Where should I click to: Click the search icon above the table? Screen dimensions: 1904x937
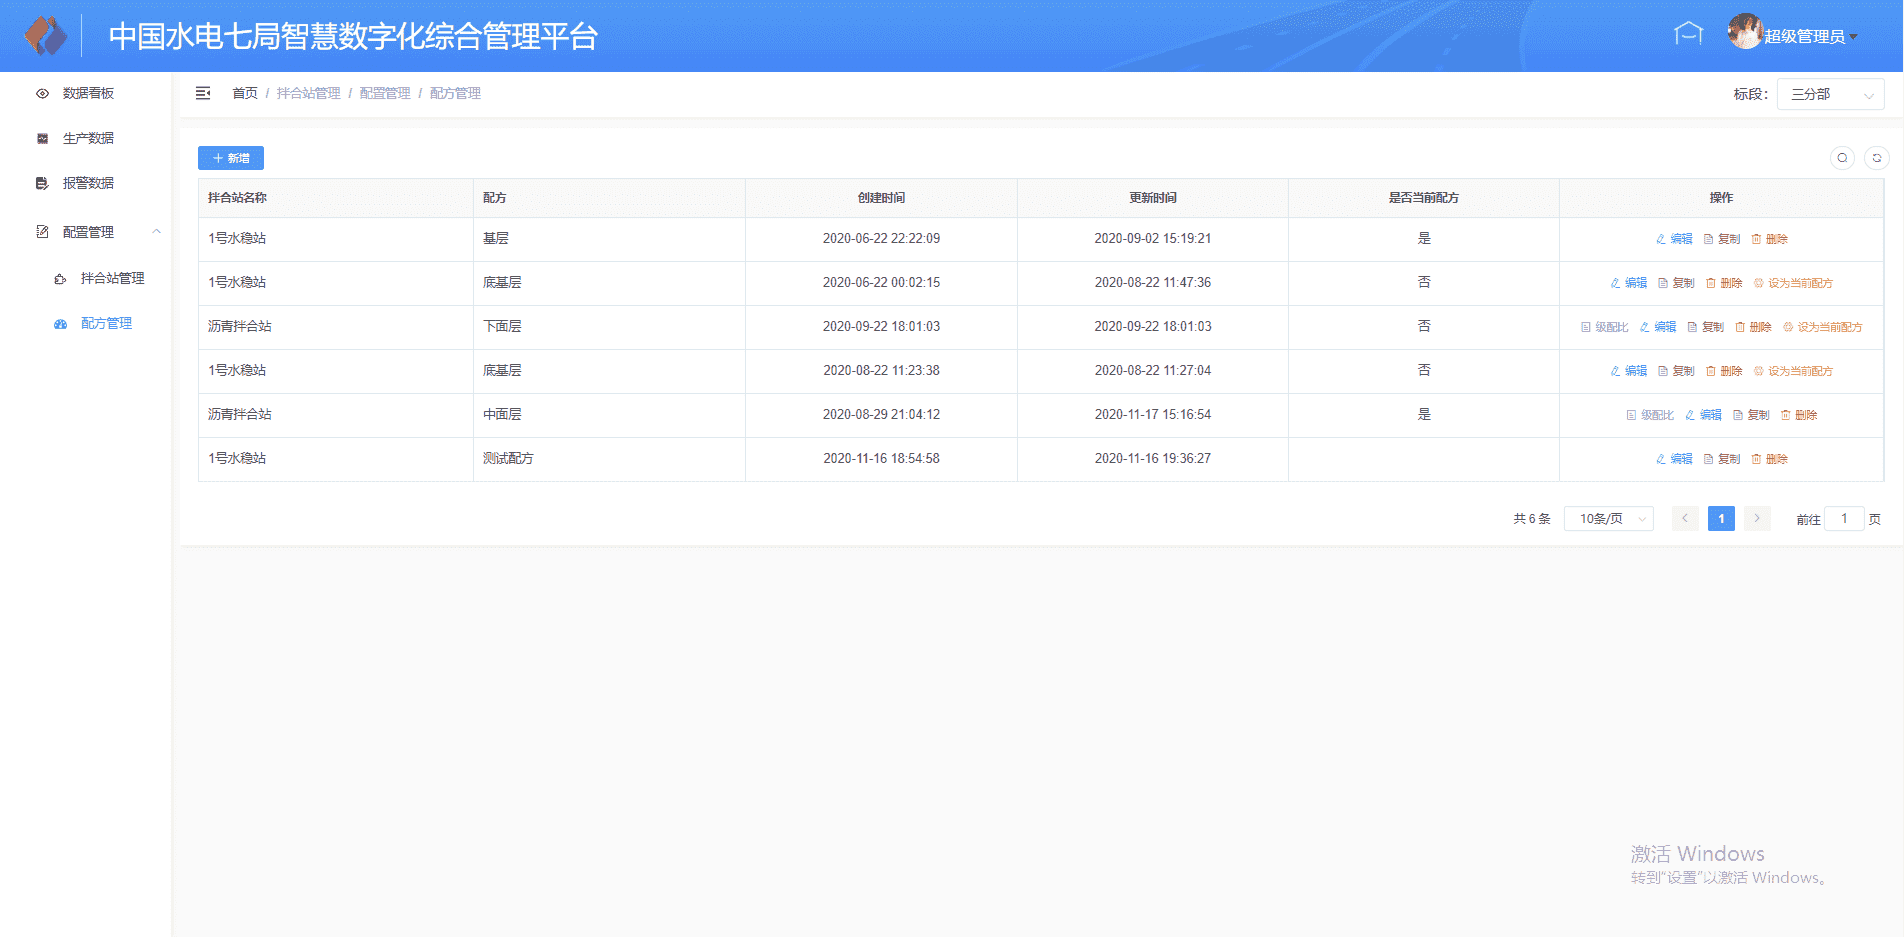(1842, 158)
